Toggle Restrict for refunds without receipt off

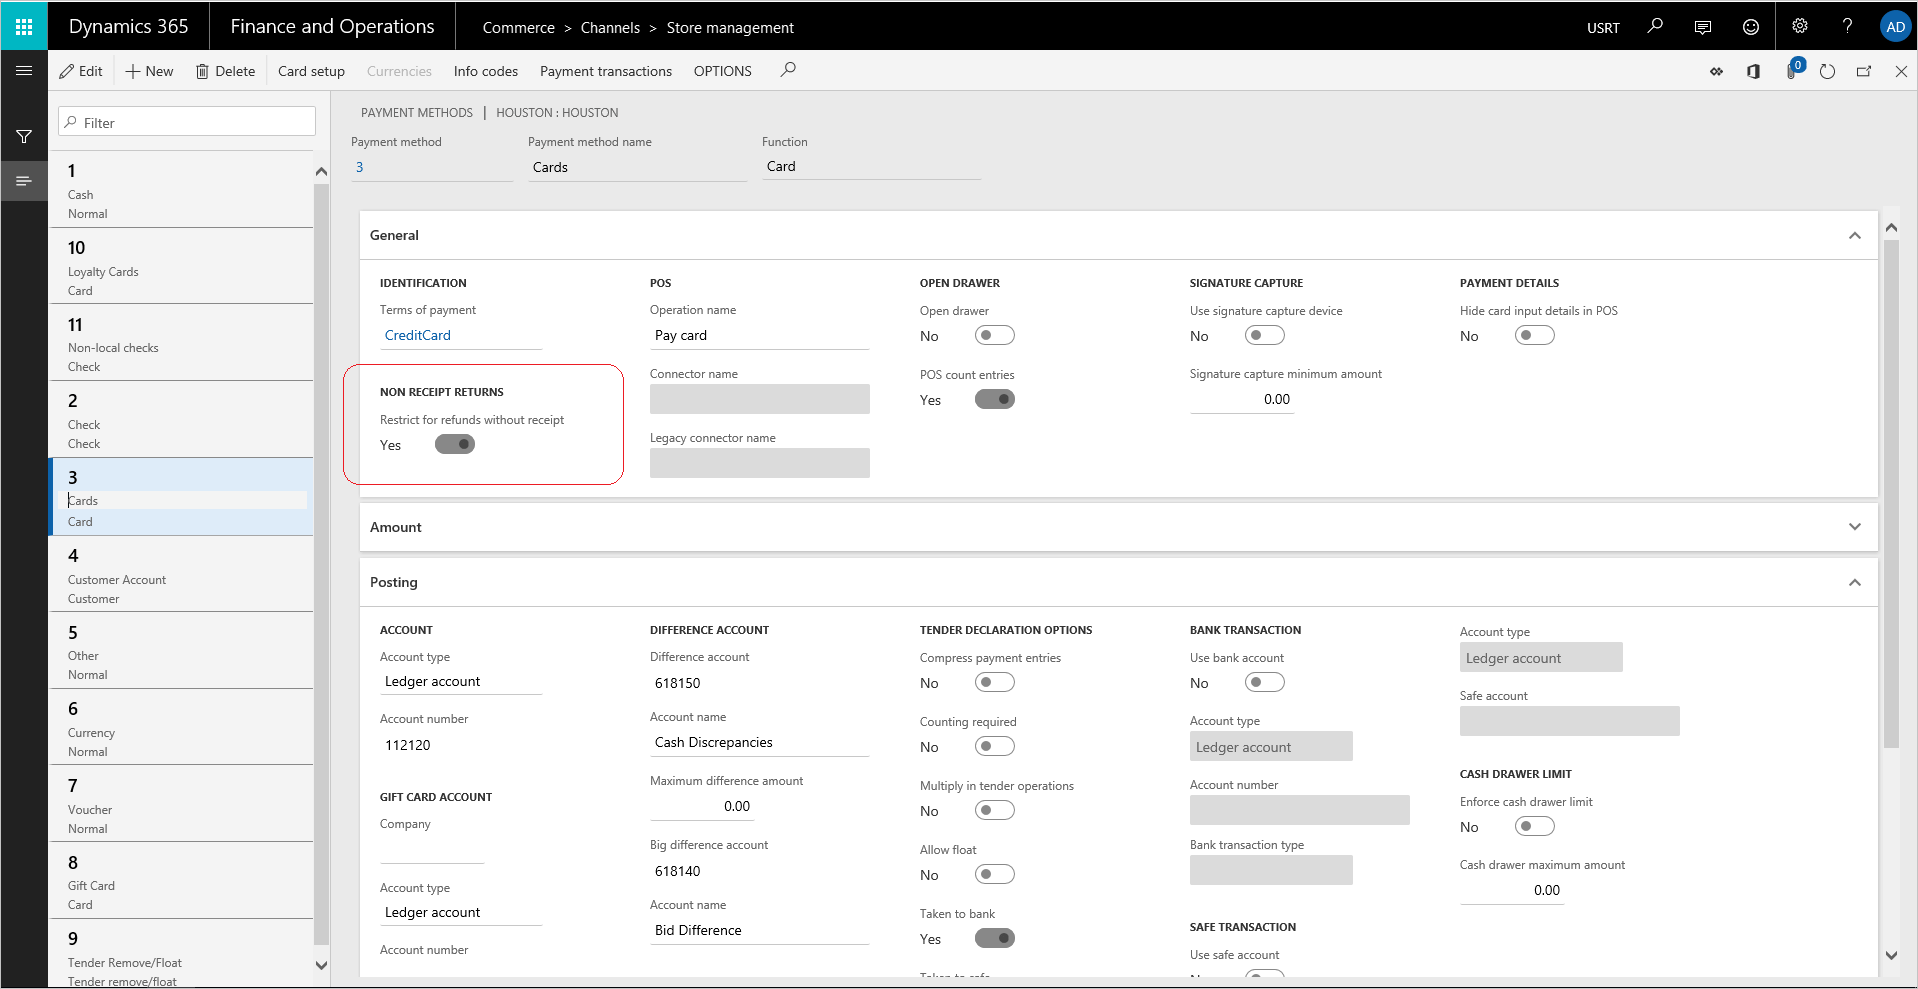click(x=455, y=444)
